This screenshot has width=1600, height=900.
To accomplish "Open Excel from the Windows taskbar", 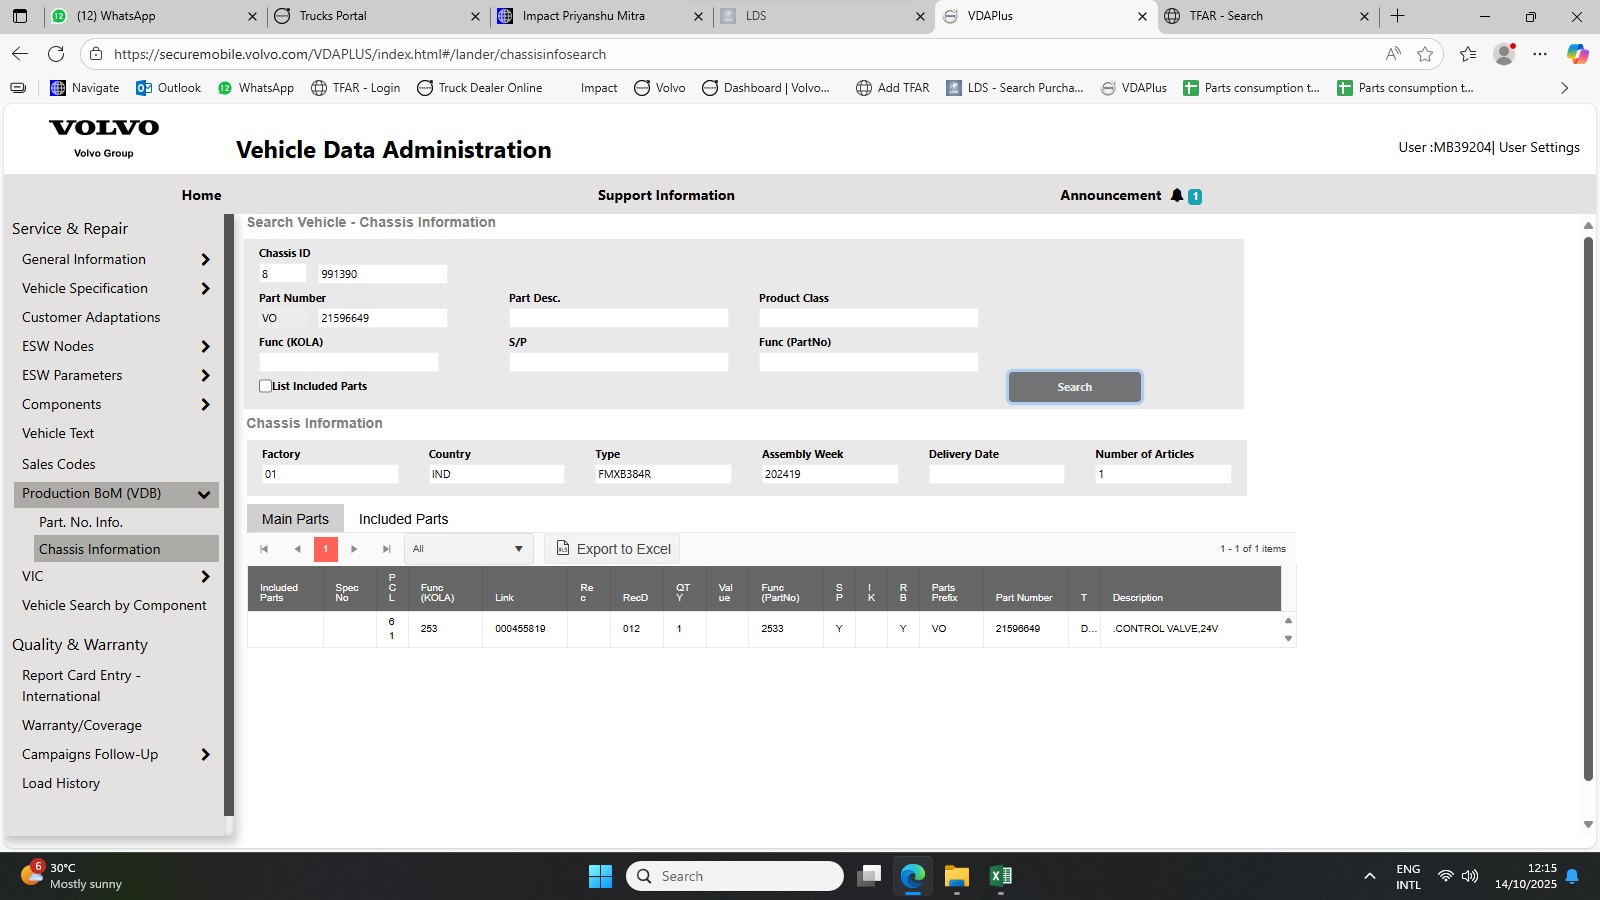I will 1000,876.
